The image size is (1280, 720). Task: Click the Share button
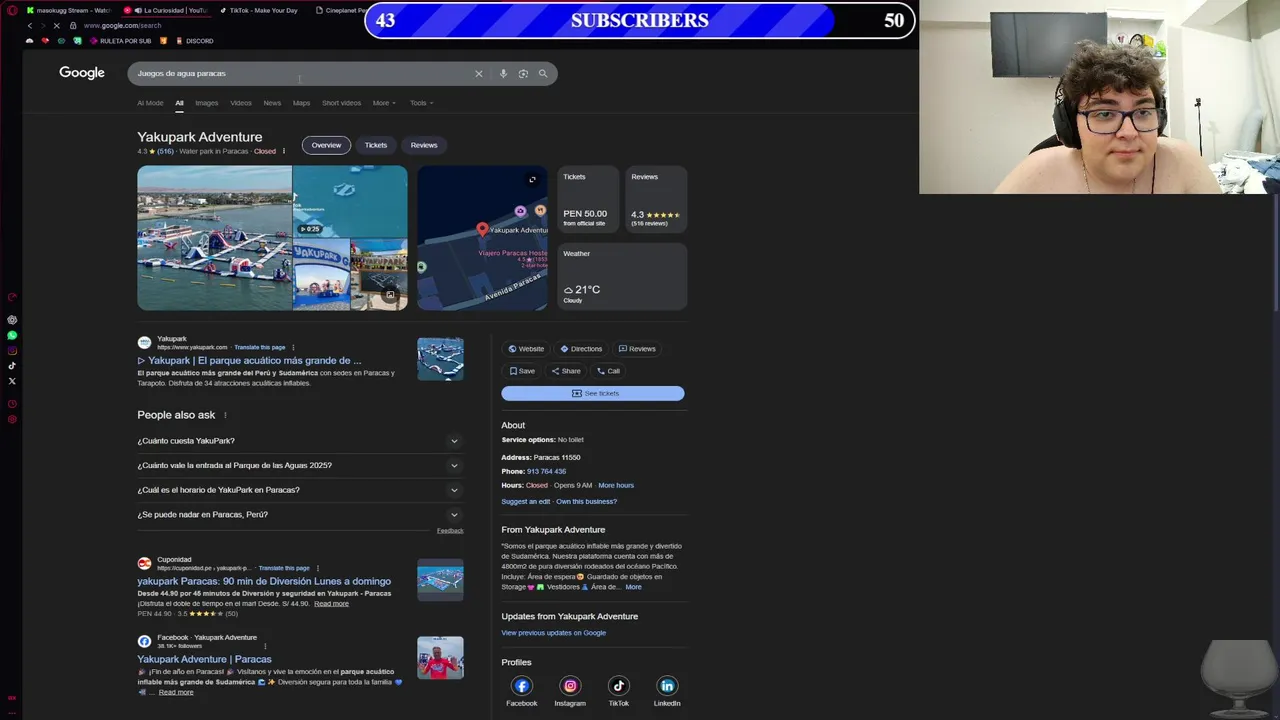pos(566,371)
